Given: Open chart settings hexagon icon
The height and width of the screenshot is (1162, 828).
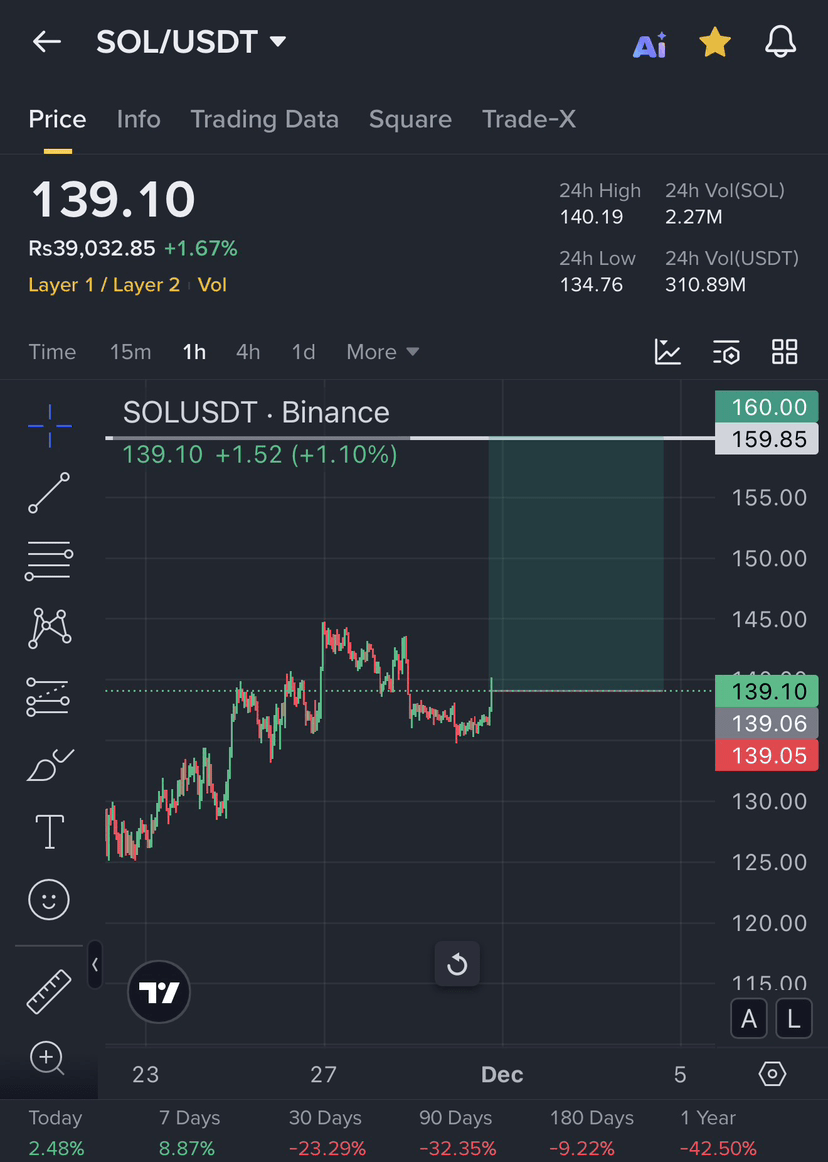Looking at the screenshot, I should (x=772, y=1074).
